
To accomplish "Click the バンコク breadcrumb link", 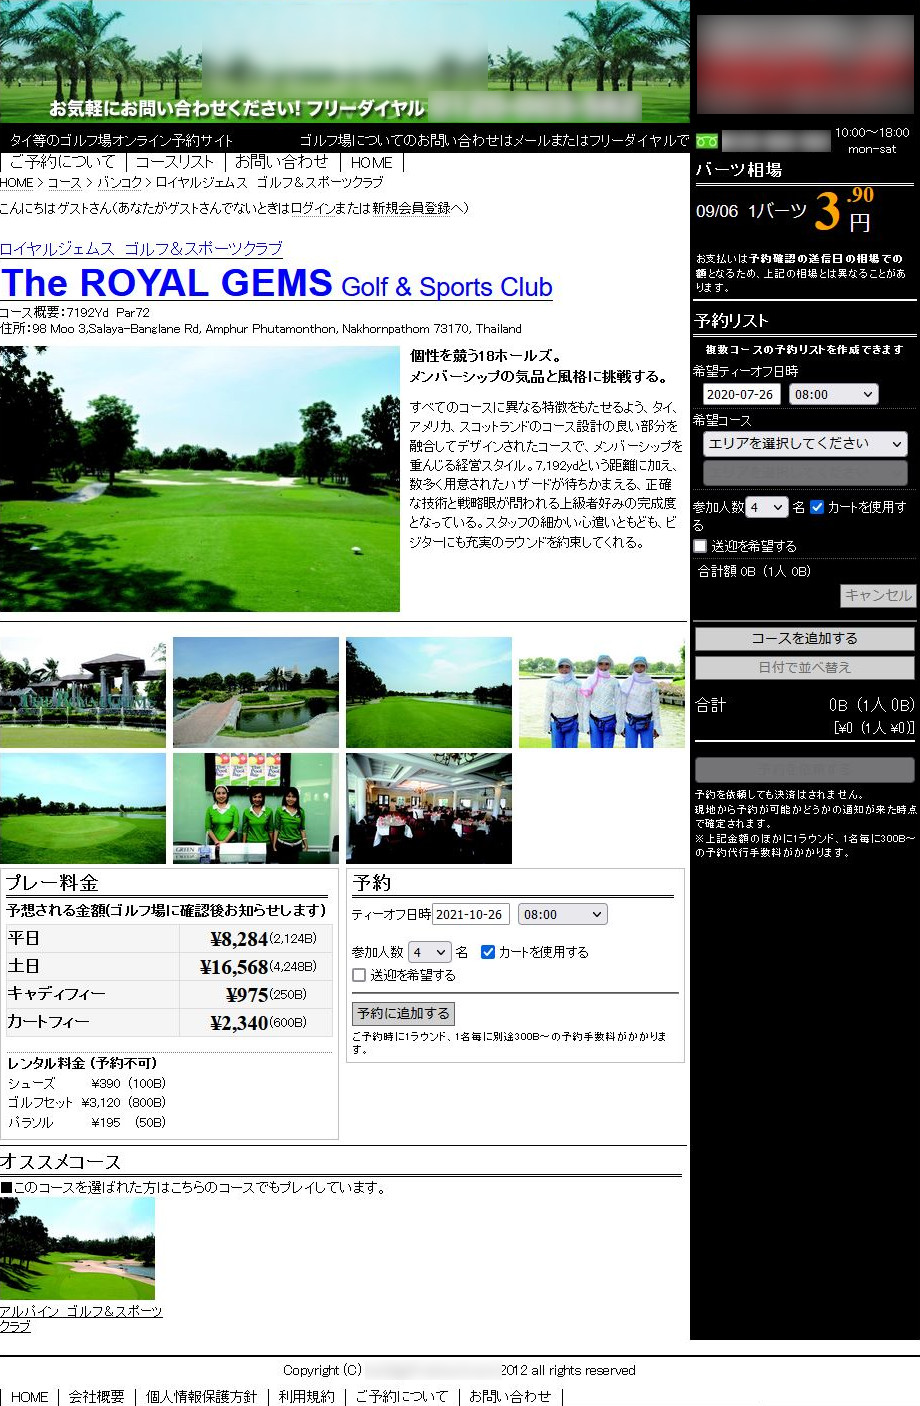I will pos(119,183).
